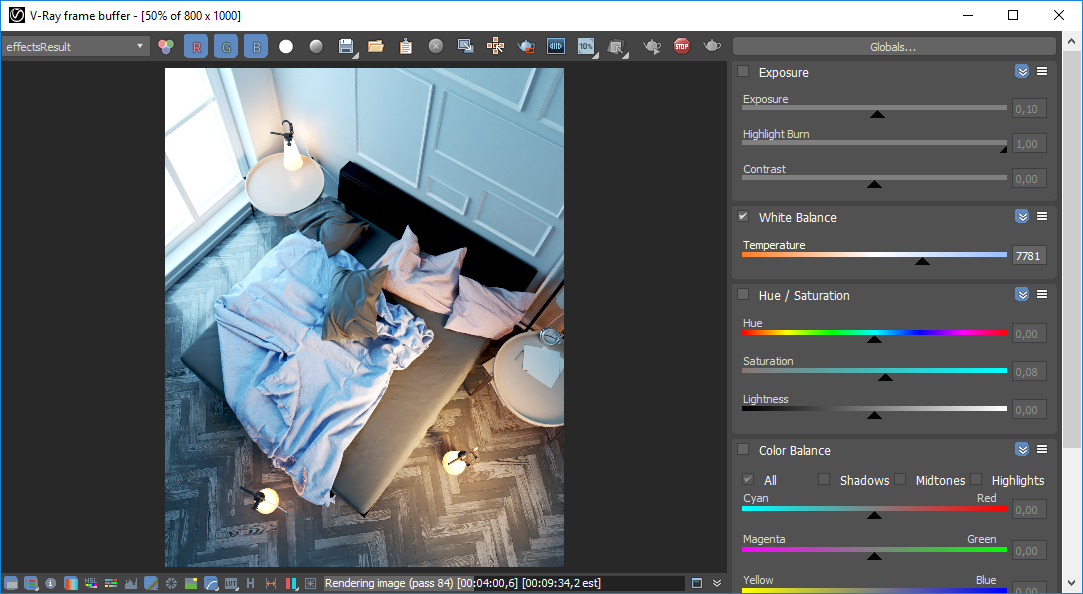Stop the current render
Image resolution: width=1083 pixels, height=594 pixels.
[681, 46]
